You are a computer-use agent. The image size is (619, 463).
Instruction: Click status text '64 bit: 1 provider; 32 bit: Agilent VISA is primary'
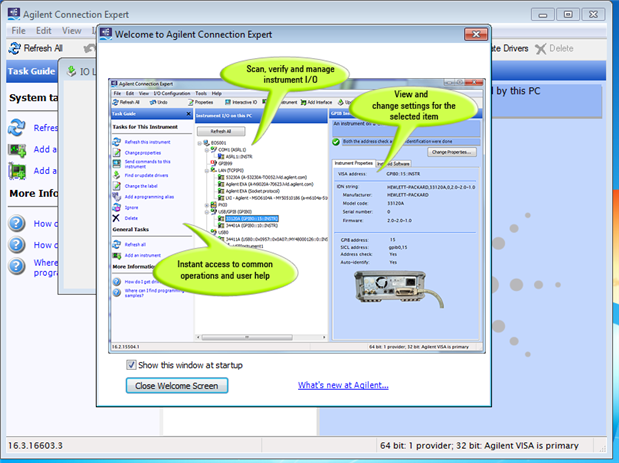coord(479,446)
